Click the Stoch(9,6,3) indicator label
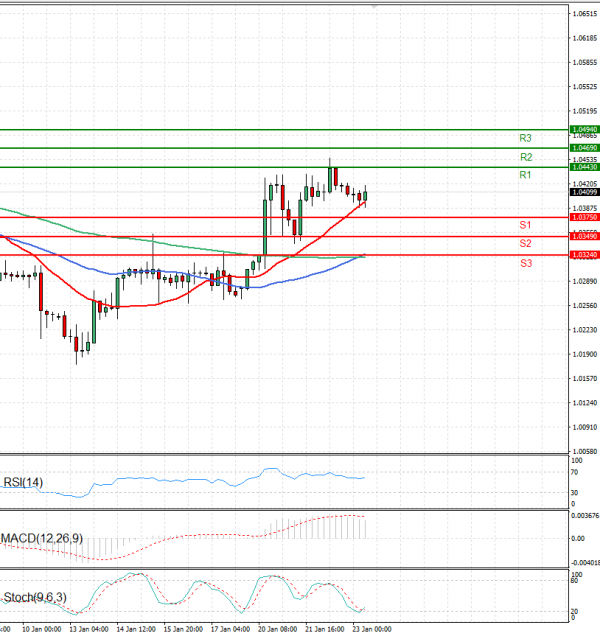This screenshot has height=636, width=600. (35, 597)
